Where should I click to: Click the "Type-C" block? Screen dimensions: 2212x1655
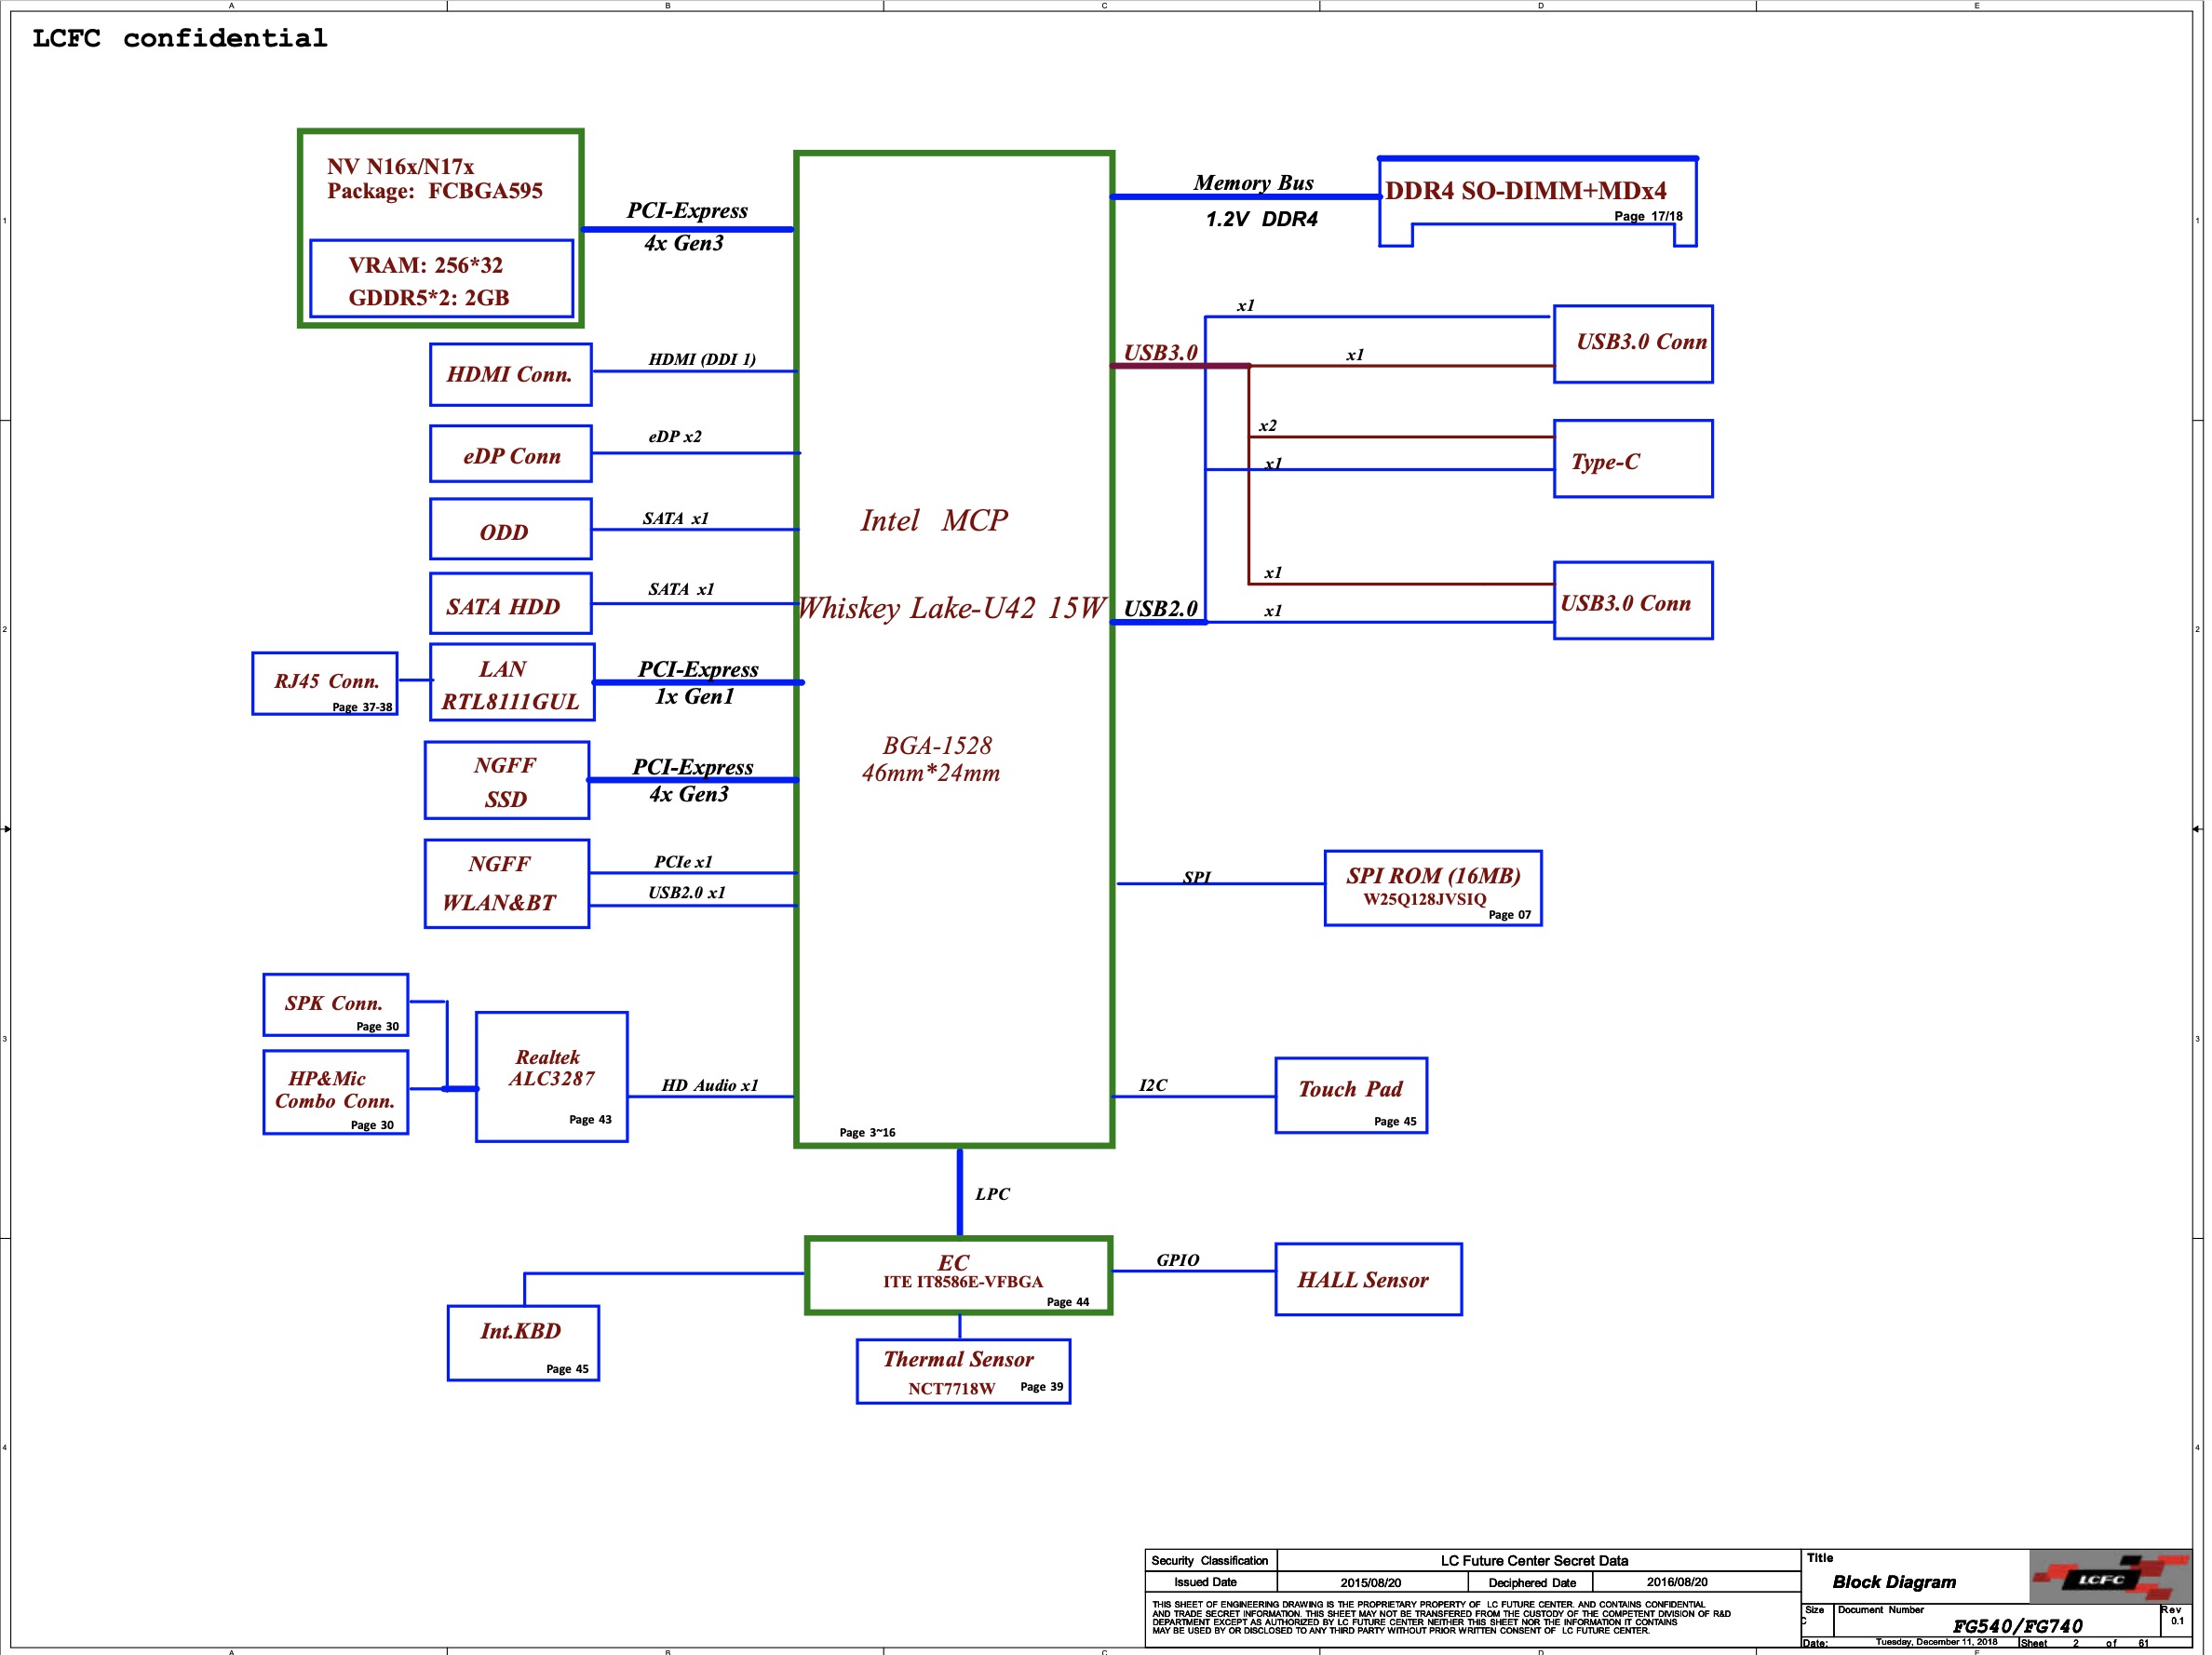[x=1633, y=459]
